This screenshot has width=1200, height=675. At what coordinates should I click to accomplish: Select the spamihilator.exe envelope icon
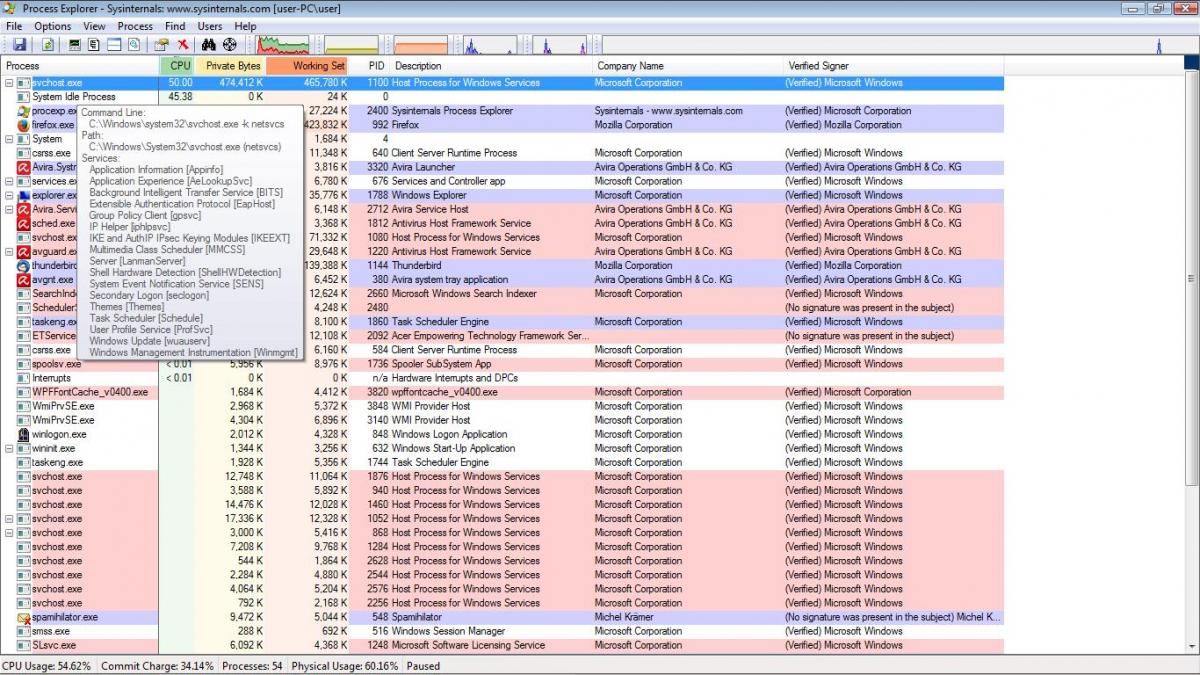click(x=24, y=617)
